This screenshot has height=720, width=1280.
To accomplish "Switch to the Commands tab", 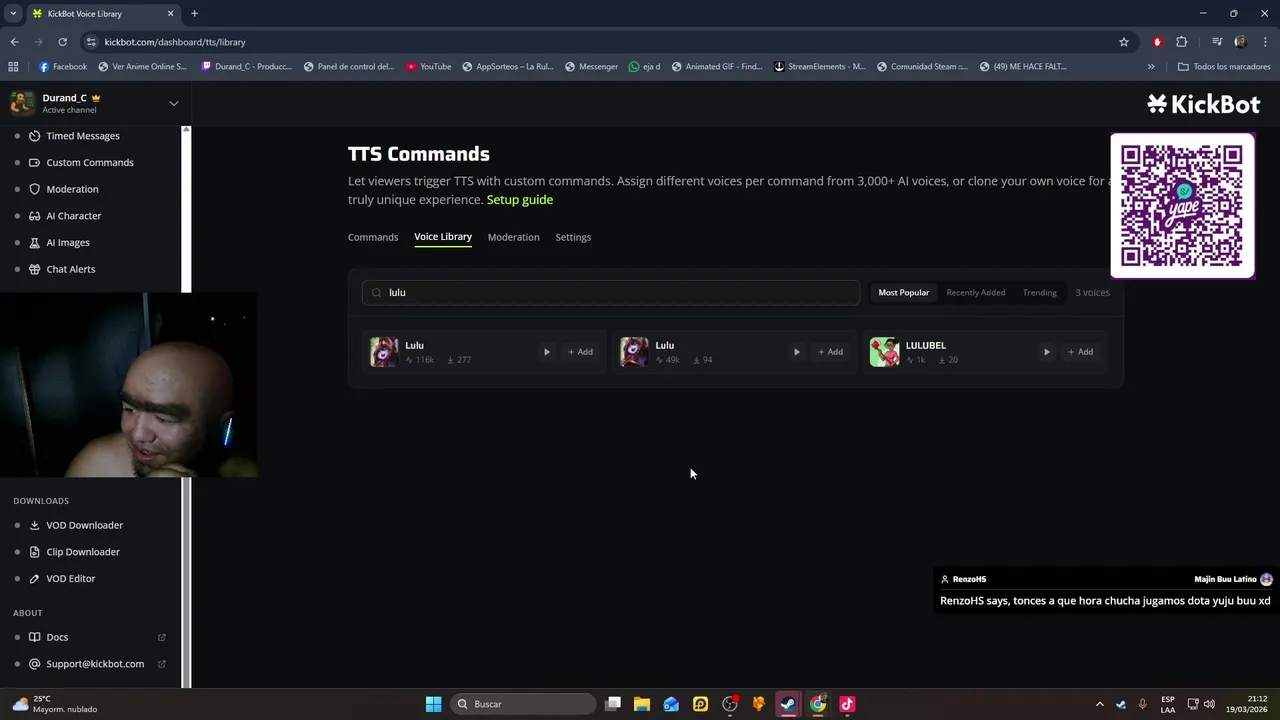I will tap(373, 237).
